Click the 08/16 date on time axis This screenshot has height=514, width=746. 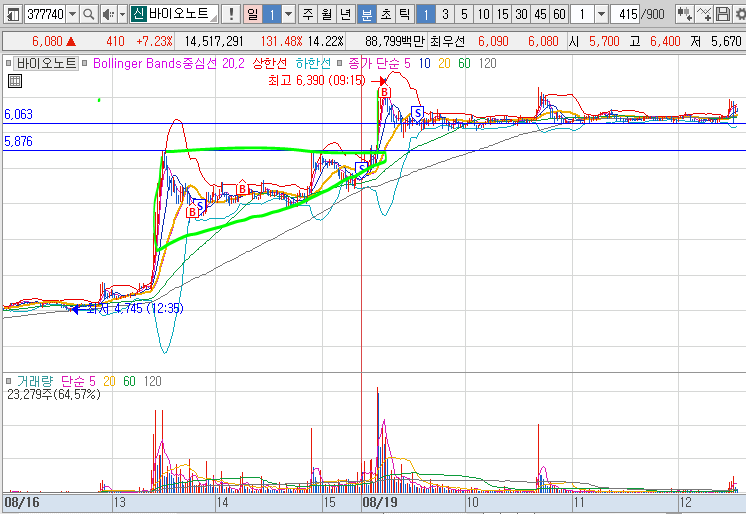(22, 502)
